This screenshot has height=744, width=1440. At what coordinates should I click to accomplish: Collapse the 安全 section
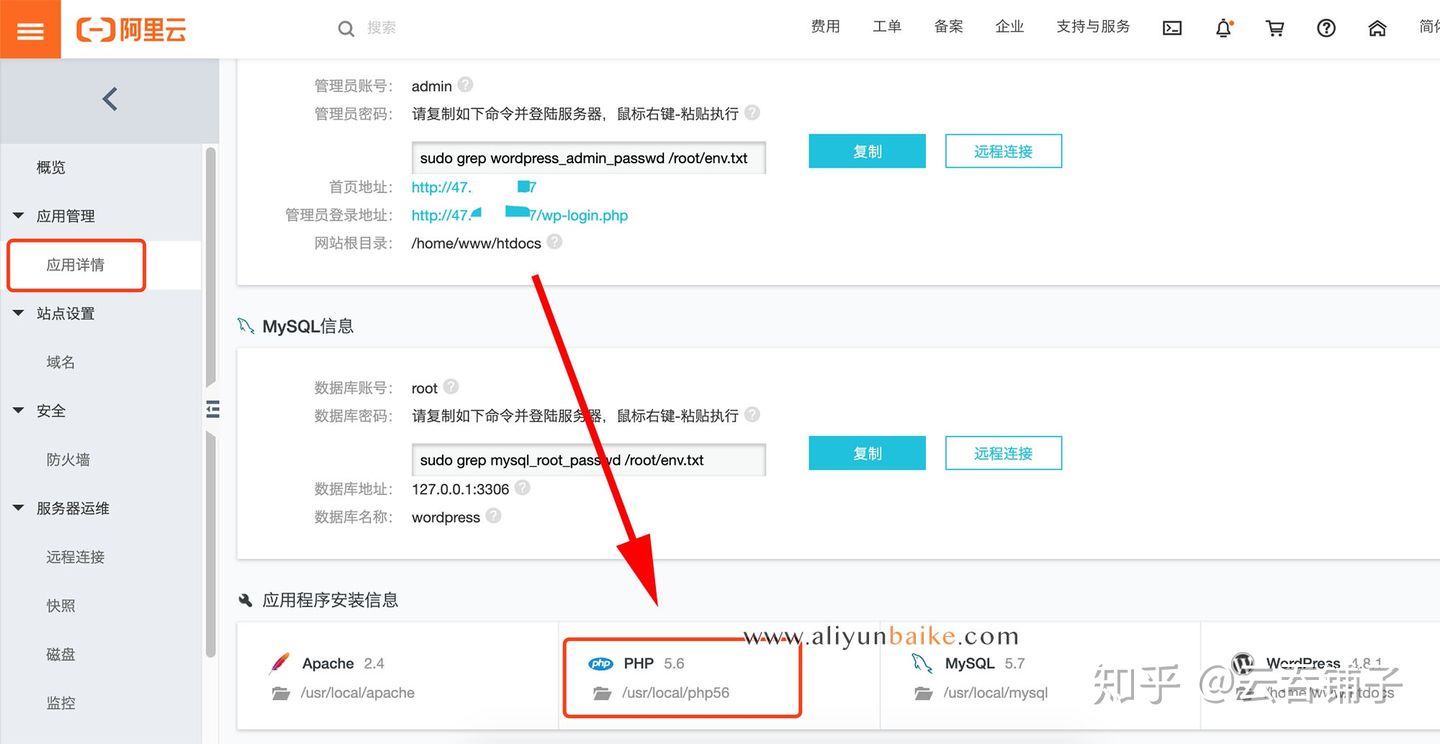18,411
